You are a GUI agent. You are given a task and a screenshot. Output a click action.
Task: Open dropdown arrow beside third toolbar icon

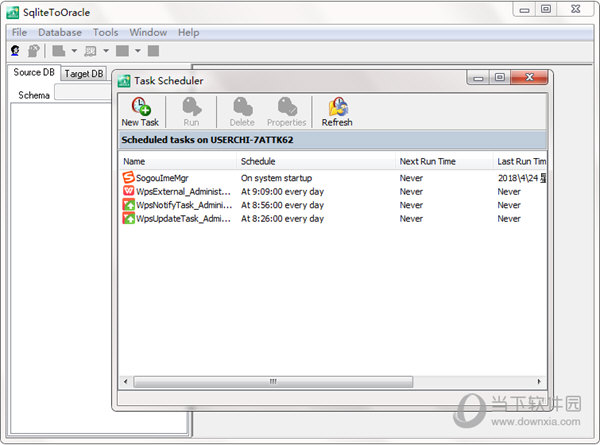click(74, 51)
